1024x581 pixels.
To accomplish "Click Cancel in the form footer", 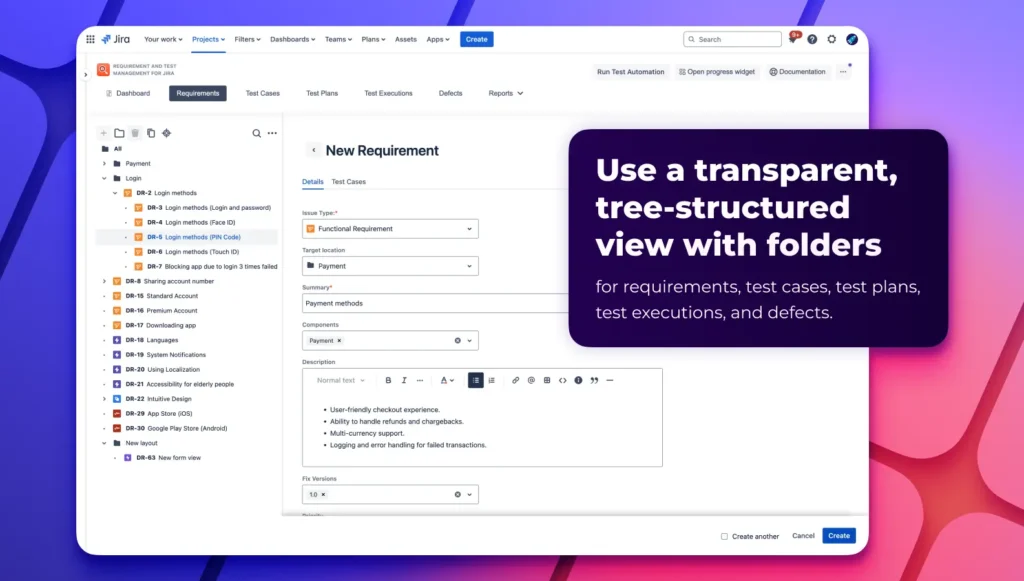I will click(x=803, y=536).
